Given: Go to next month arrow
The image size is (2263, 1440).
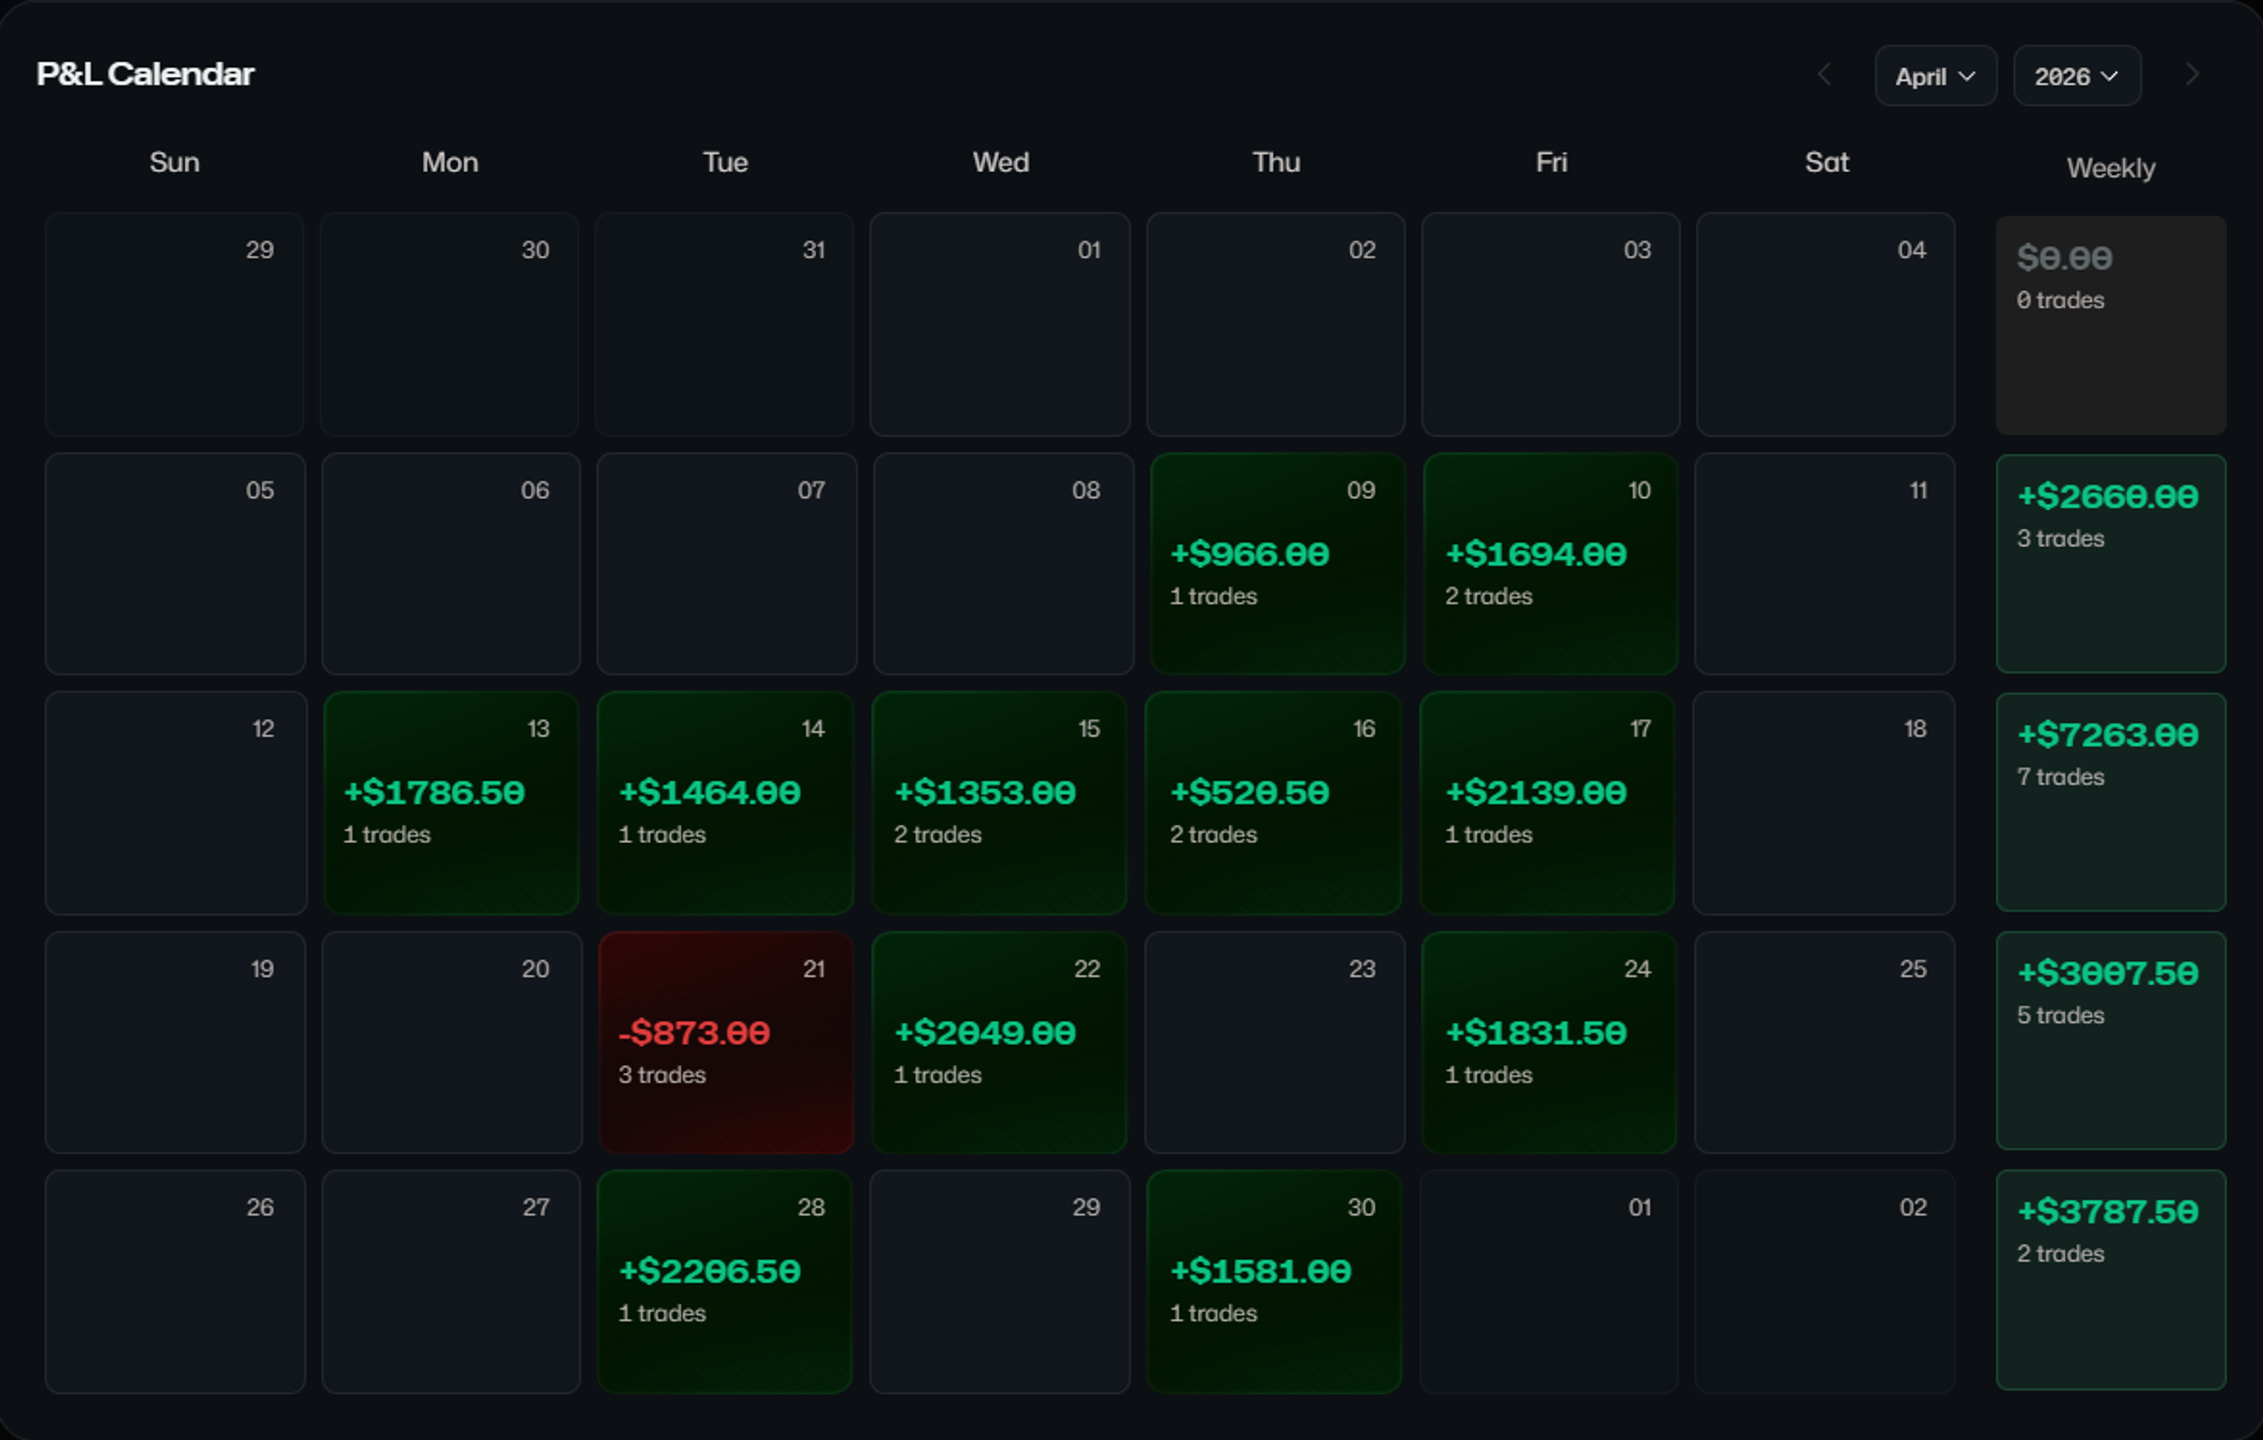Looking at the screenshot, I should pos(2192,75).
